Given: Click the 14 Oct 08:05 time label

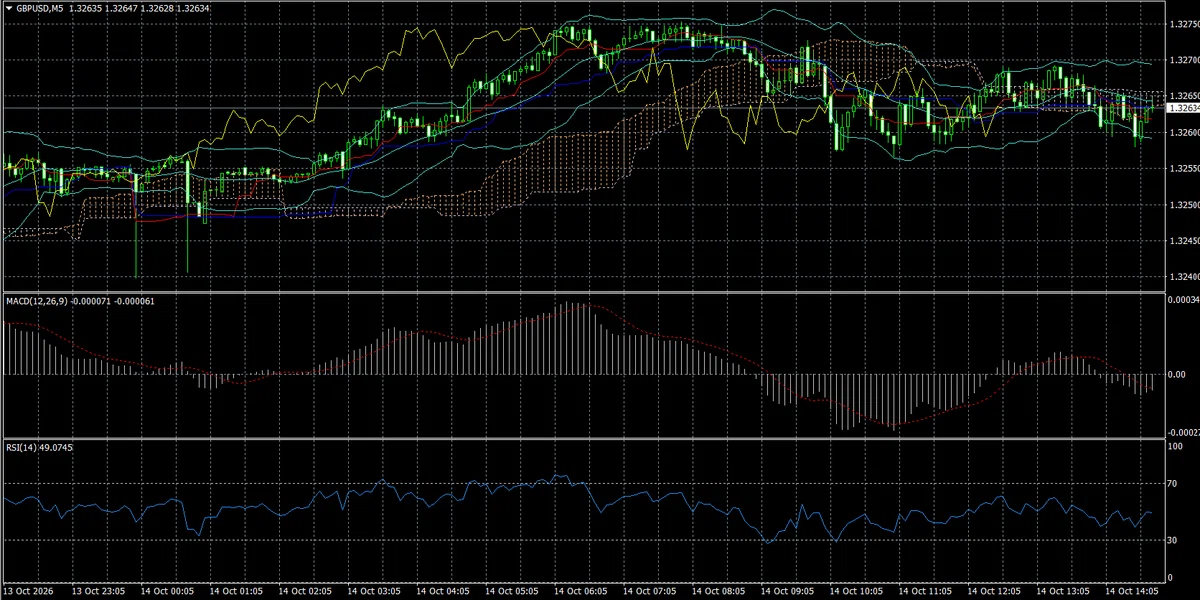Looking at the screenshot, I should [721, 591].
